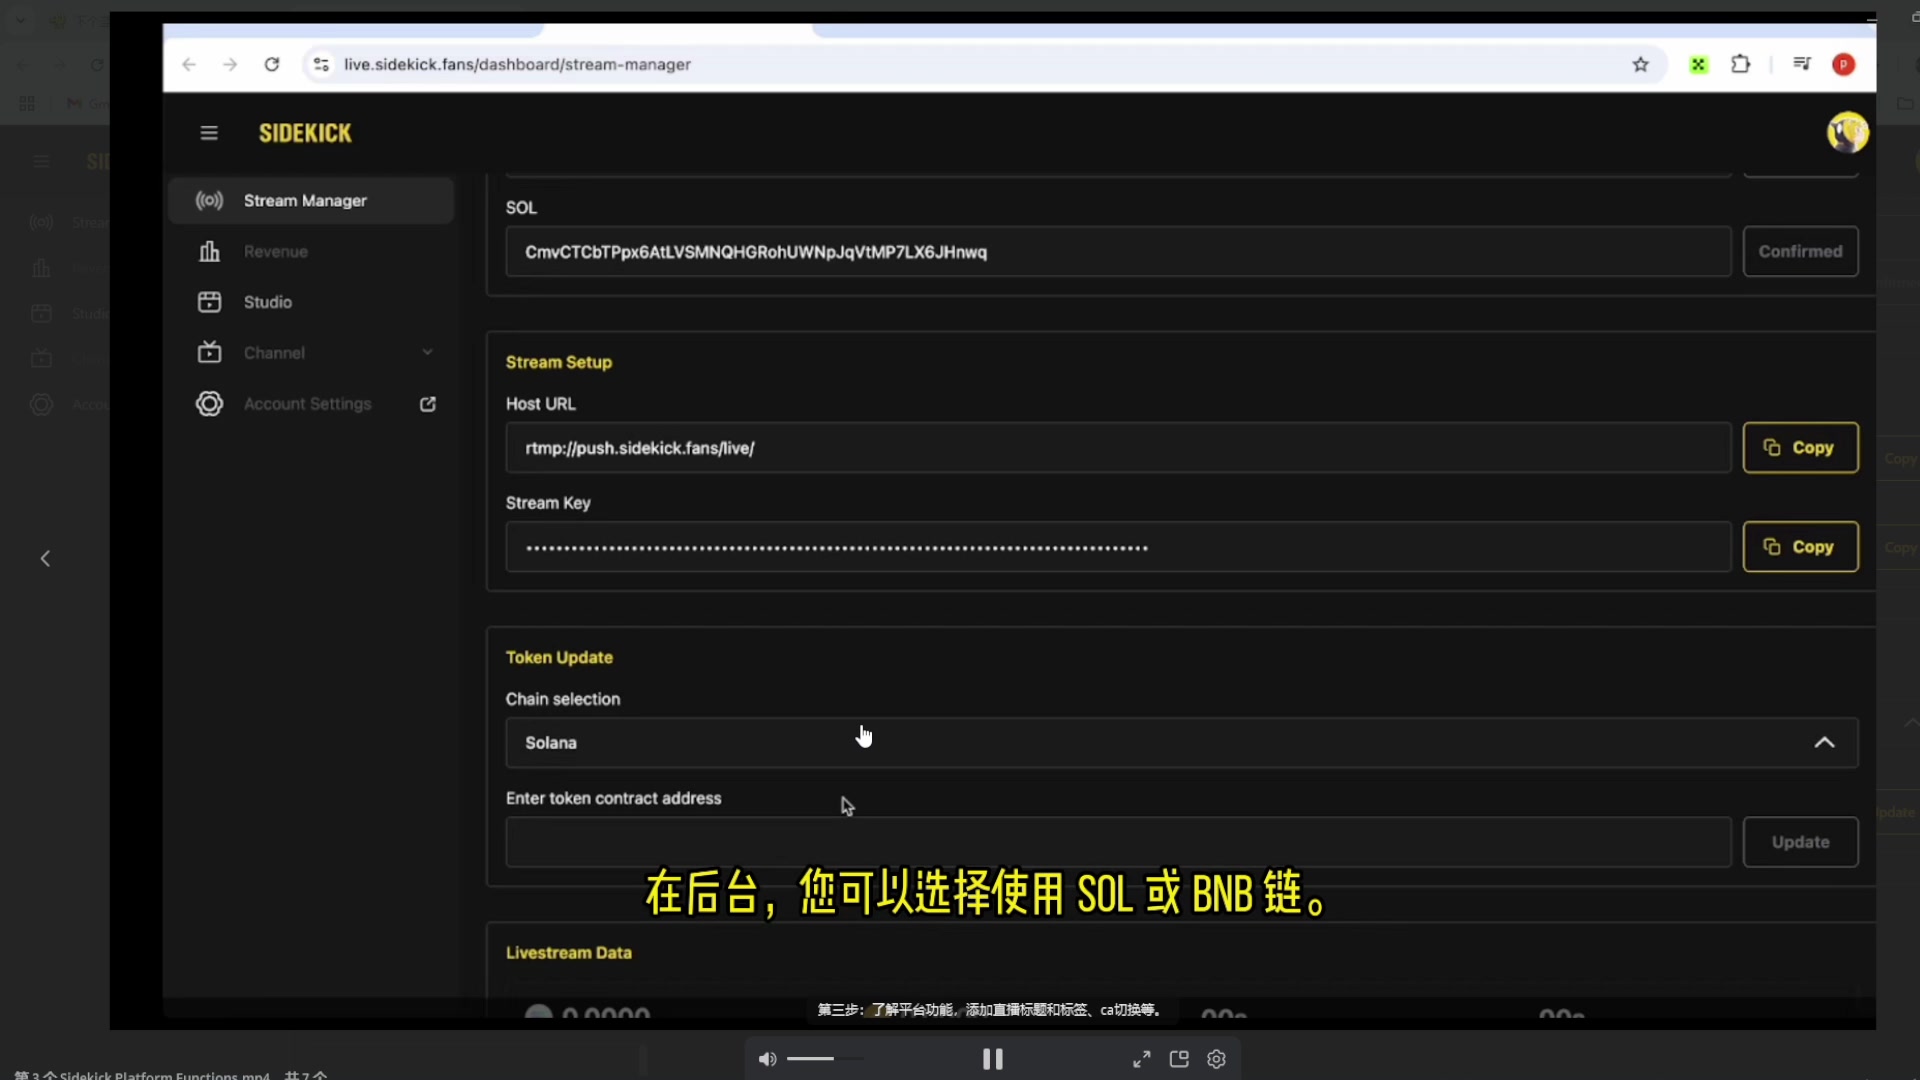Click the token contract address input

click(1118, 842)
